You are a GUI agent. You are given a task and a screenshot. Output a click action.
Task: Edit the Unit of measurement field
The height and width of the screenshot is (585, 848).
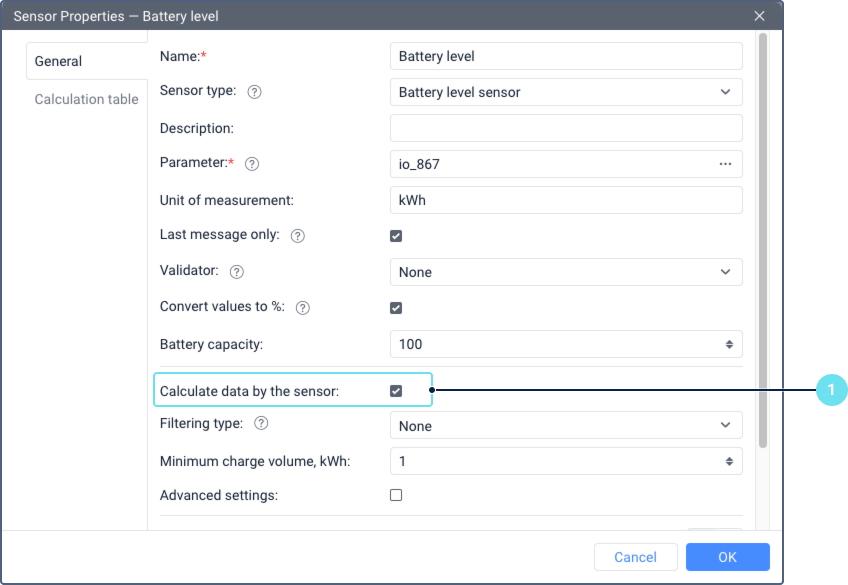point(566,200)
